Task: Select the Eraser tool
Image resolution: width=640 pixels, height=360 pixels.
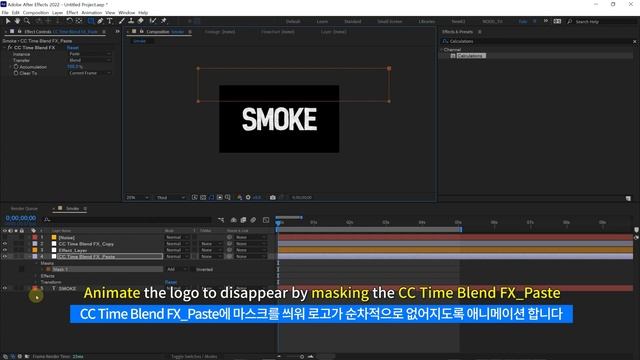Action: (141, 21)
